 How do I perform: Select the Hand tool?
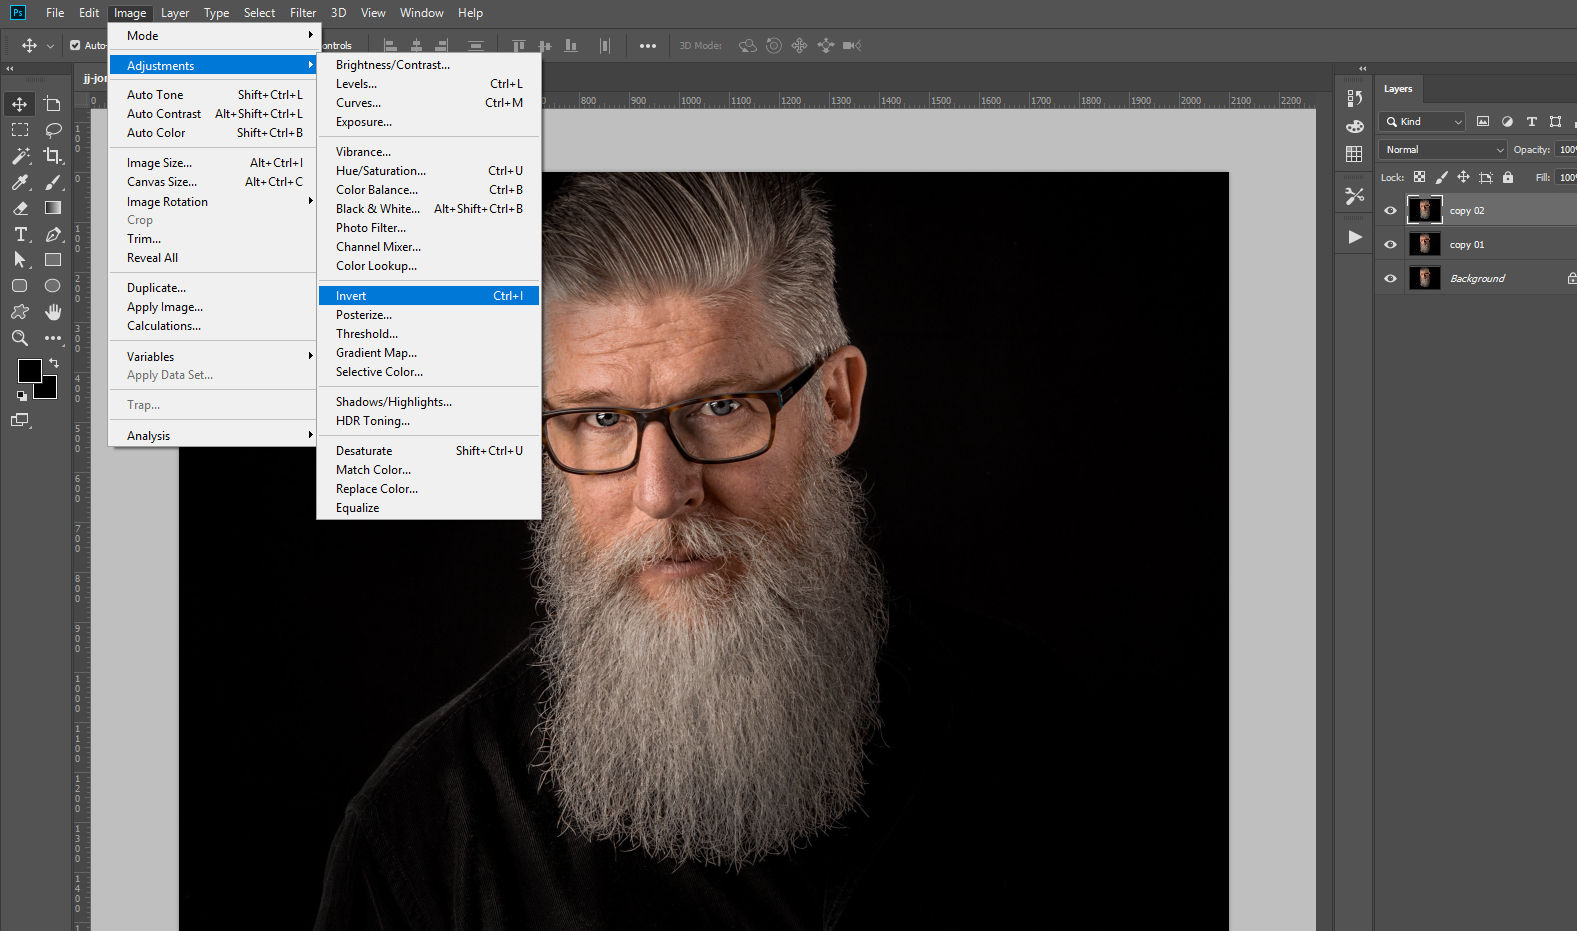pos(53,312)
